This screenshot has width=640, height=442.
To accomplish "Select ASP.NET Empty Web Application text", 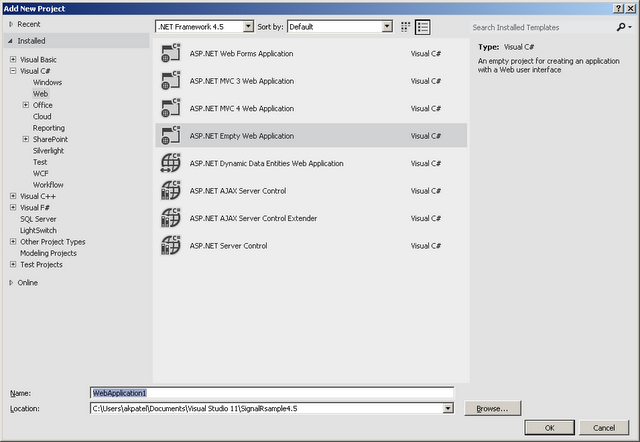I will pyautogui.click(x=242, y=136).
